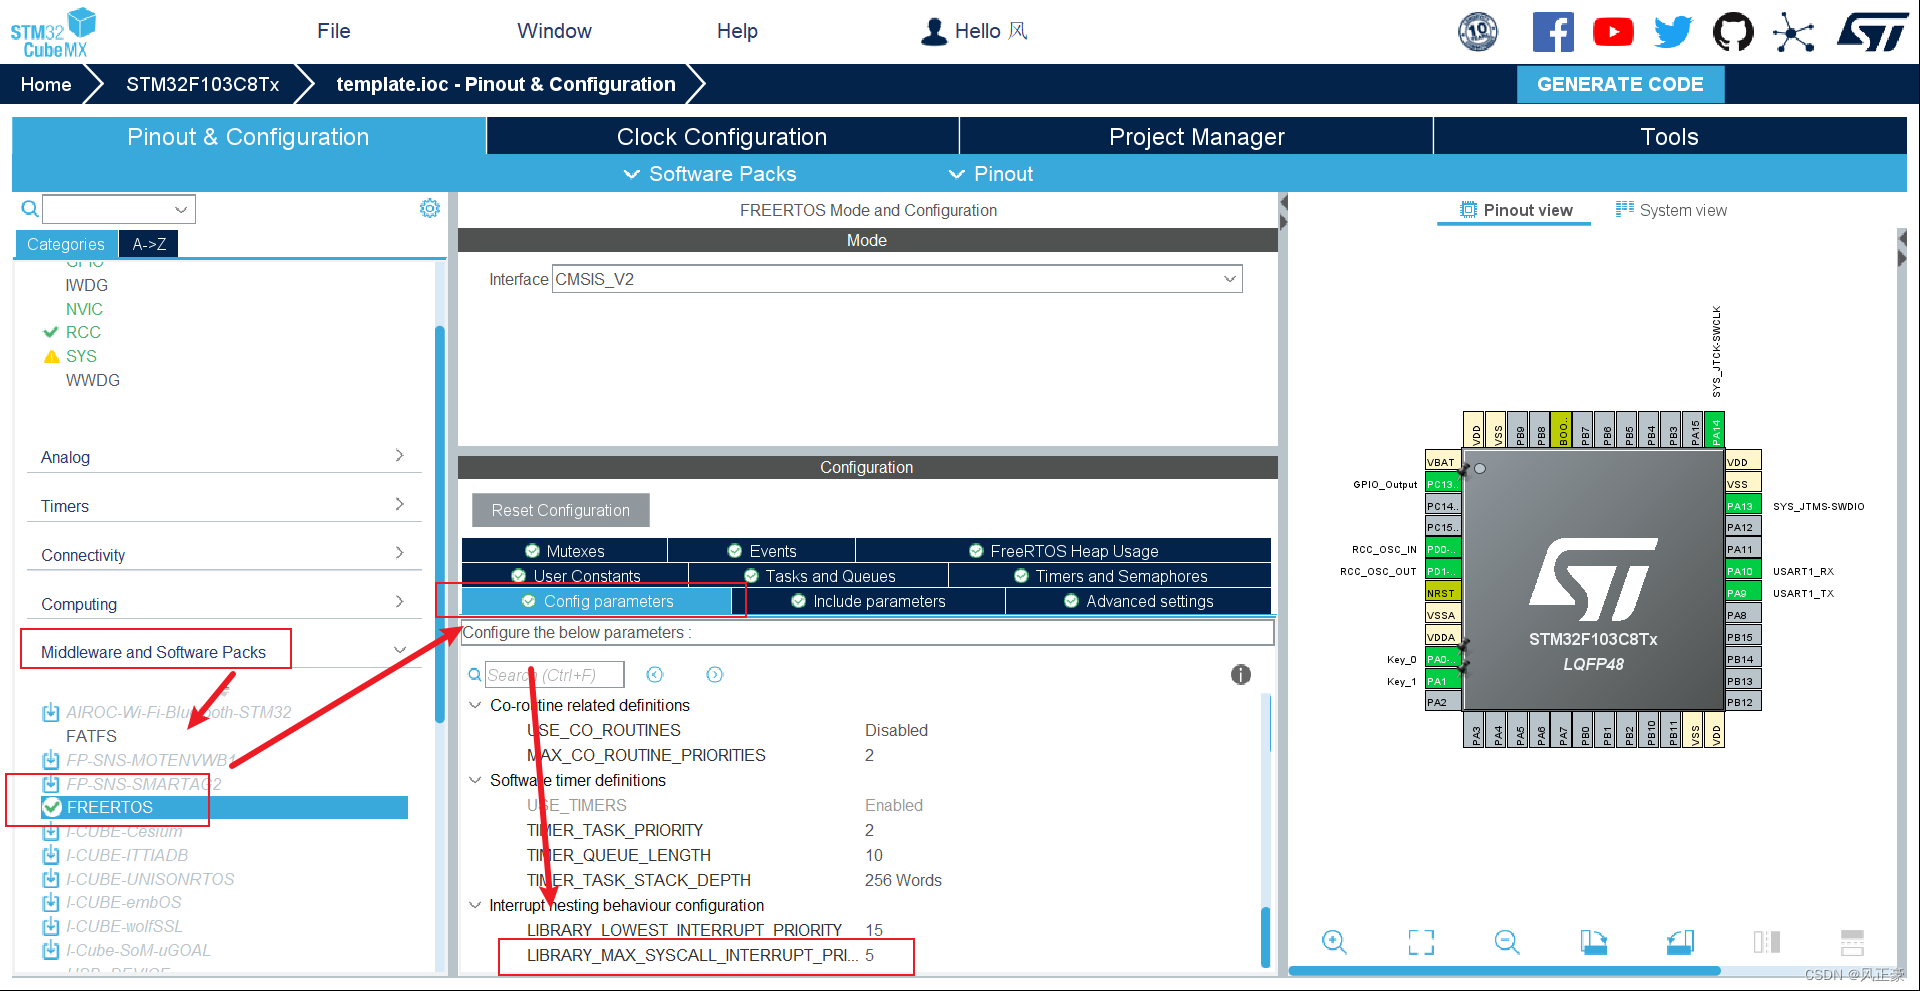
Task: Open the Facebook link icon
Action: point(1552,32)
